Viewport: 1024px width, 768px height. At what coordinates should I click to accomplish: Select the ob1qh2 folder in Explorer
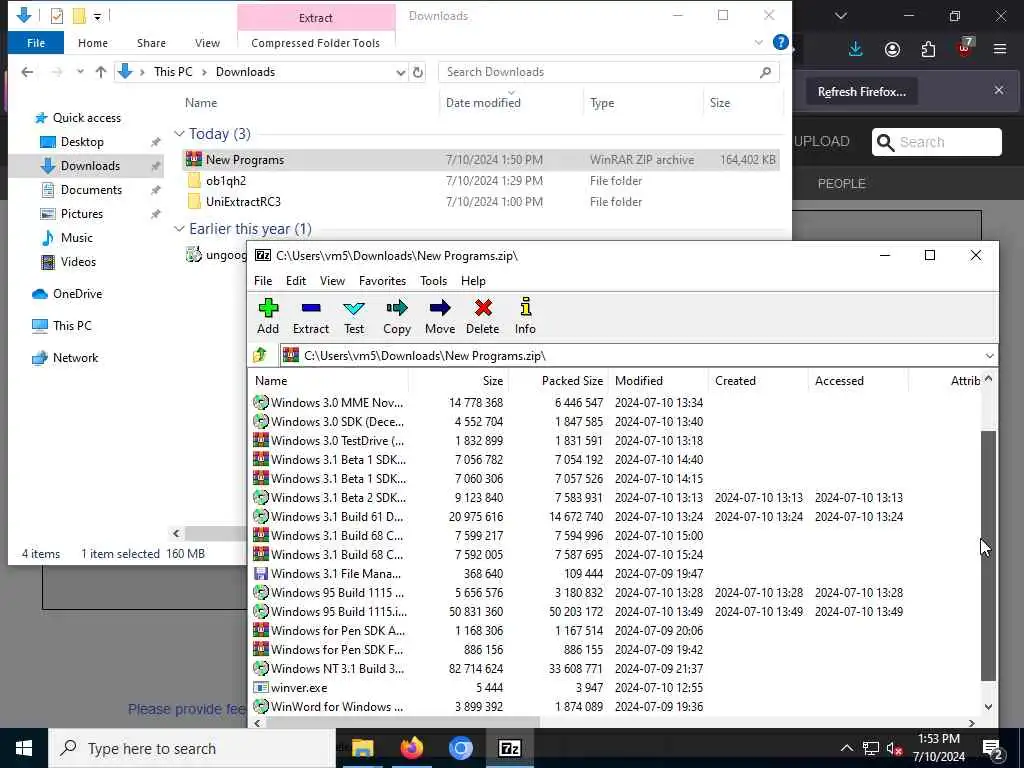click(226, 181)
